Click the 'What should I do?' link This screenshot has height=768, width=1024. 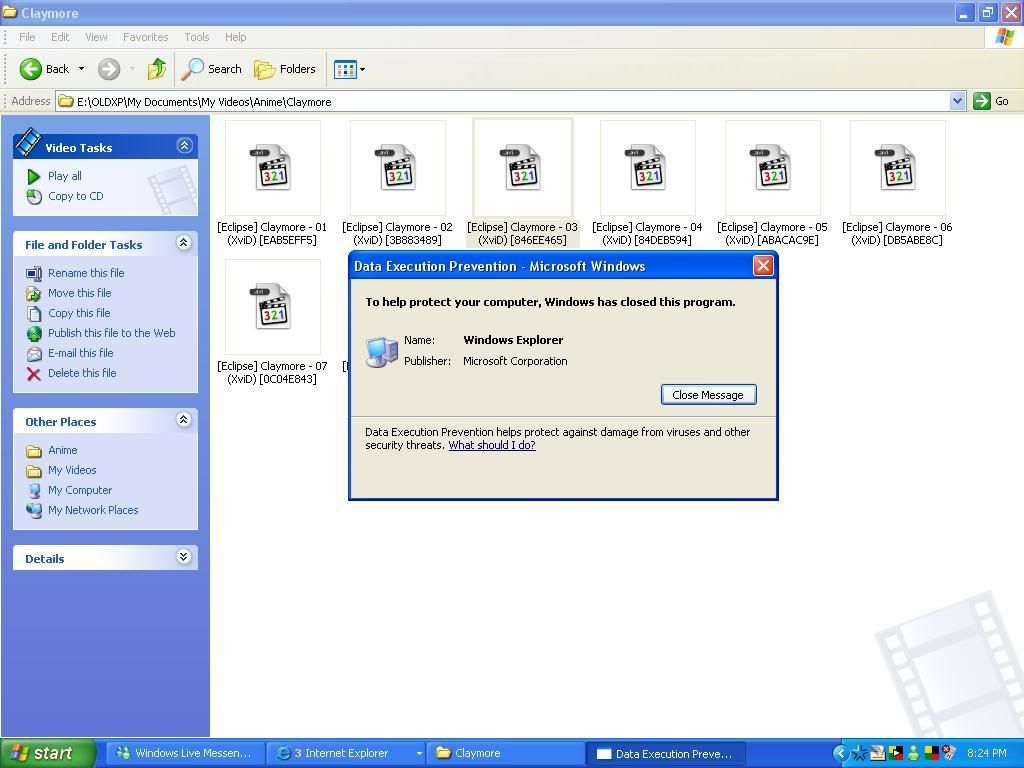pyautogui.click(x=491, y=445)
